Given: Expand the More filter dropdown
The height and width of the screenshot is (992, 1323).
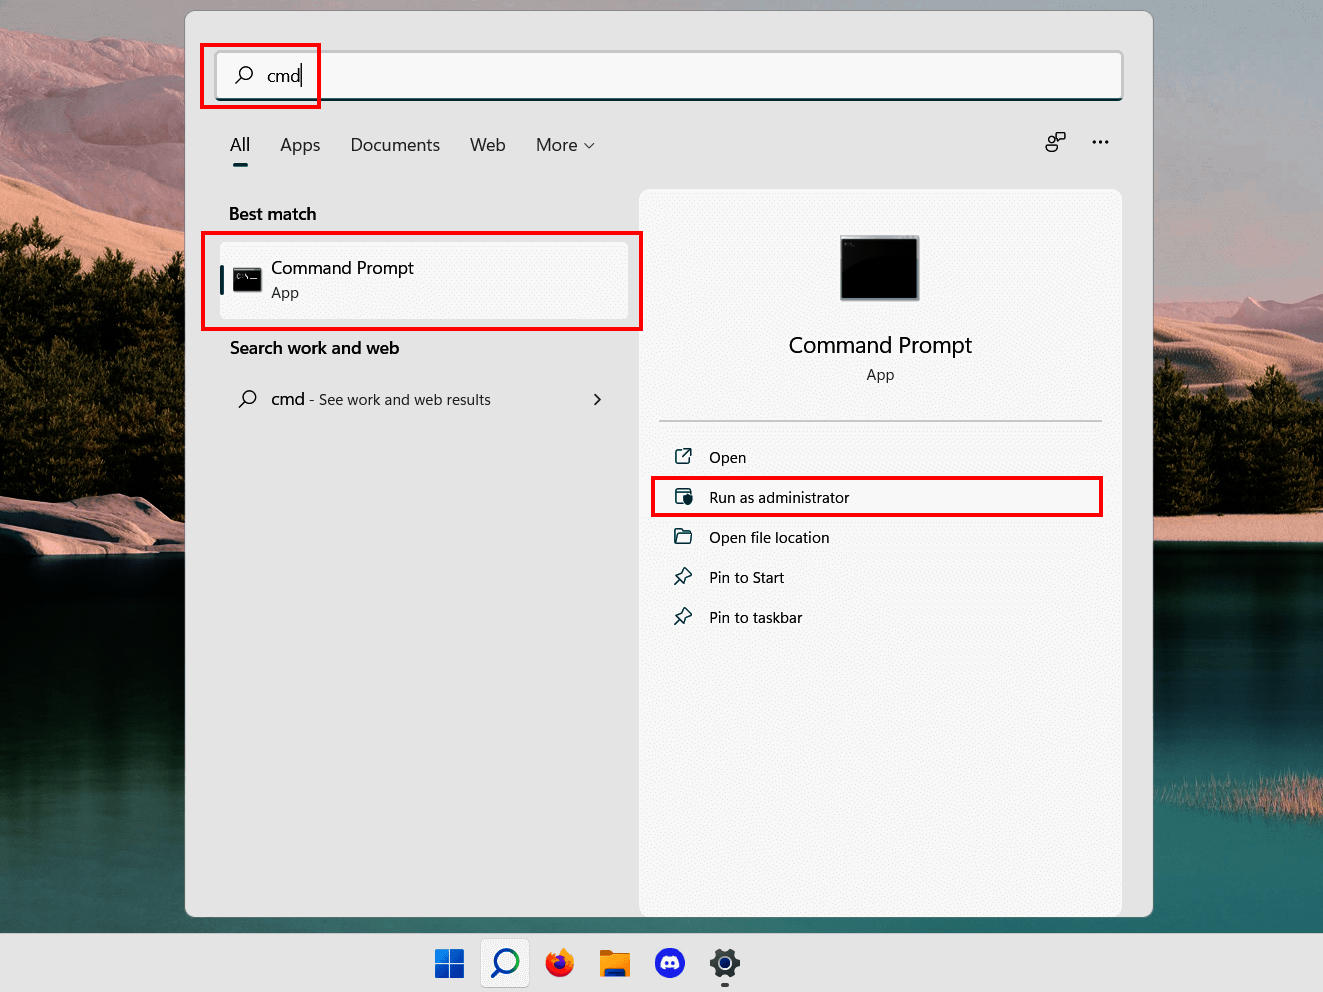Looking at the screenshot, I should click(x=564, y=145).
